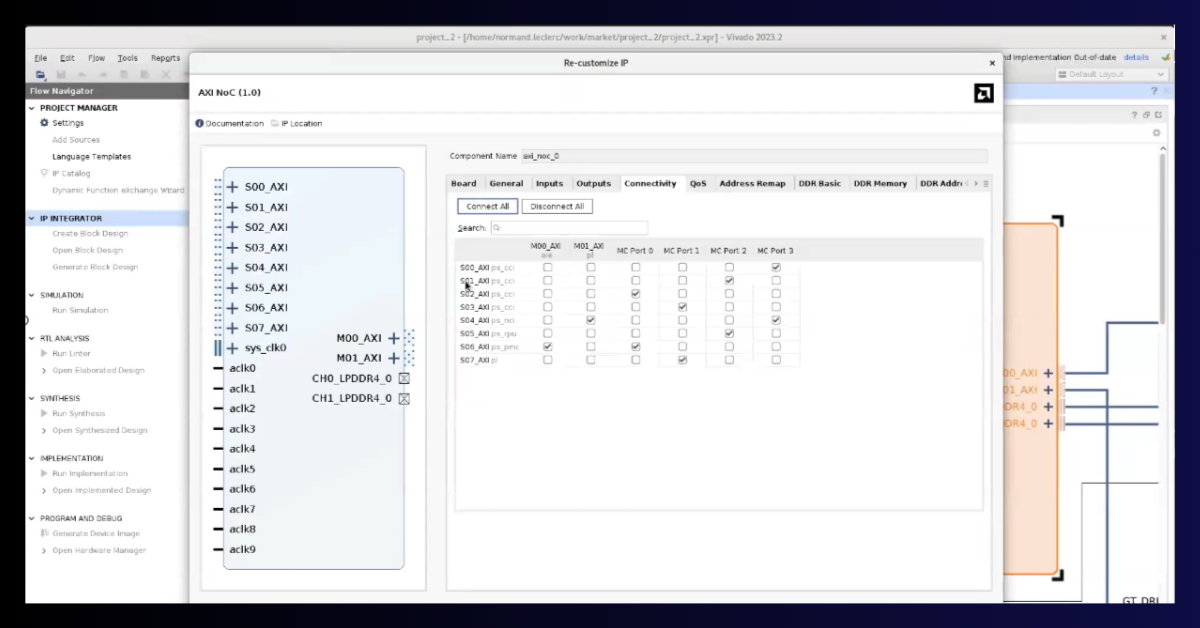This screenshot has height=628, width=1200.
Task: Switch to the QoS tab
Action: [x=698, y=183]
